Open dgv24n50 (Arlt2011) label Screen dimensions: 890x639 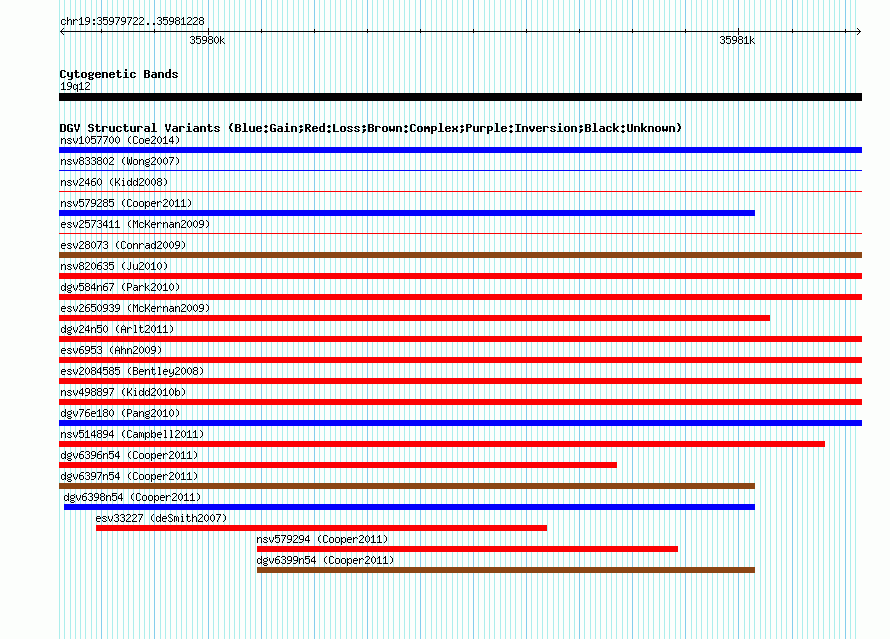[117, 329]
